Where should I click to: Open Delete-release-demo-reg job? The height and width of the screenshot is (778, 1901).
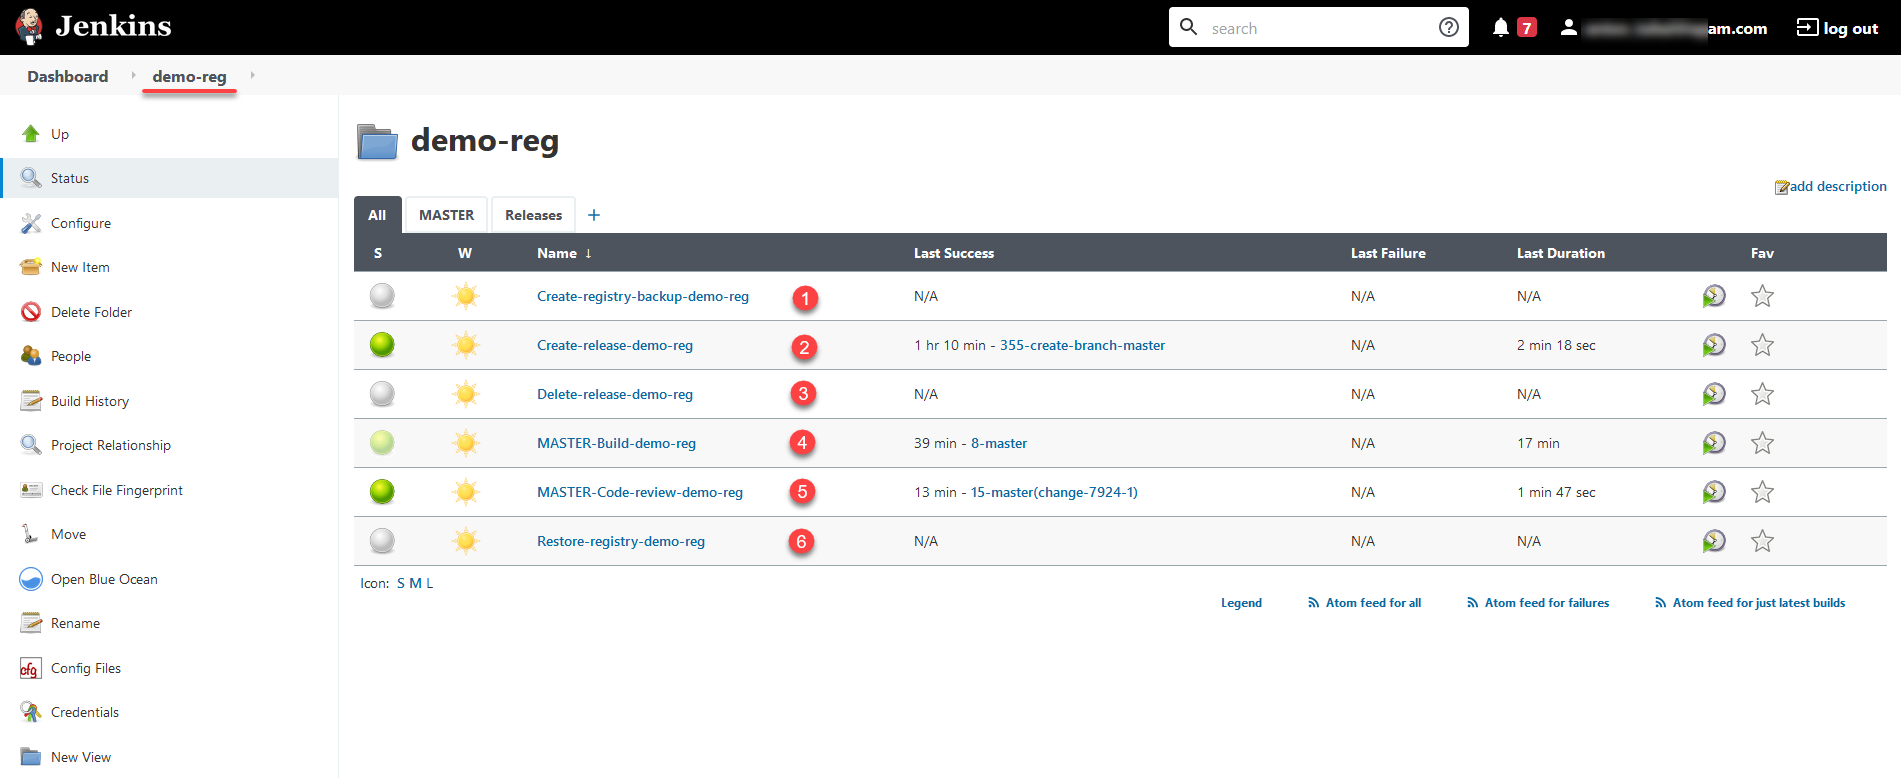[615, 394]
